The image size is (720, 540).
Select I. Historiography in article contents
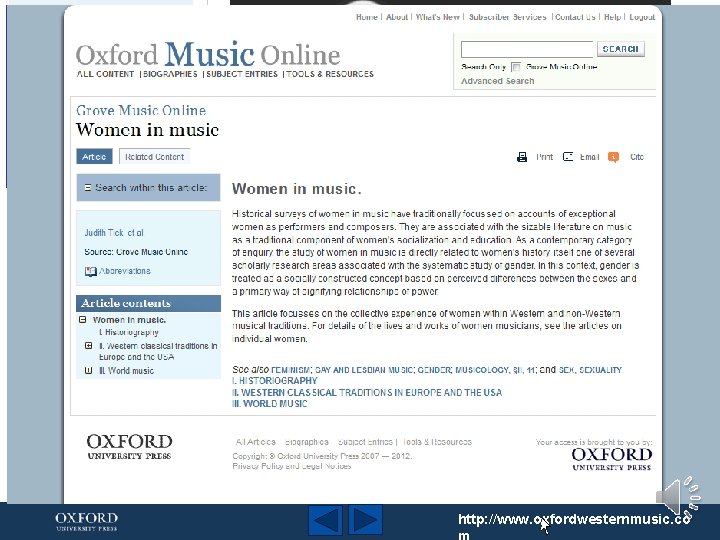(129, 332)
